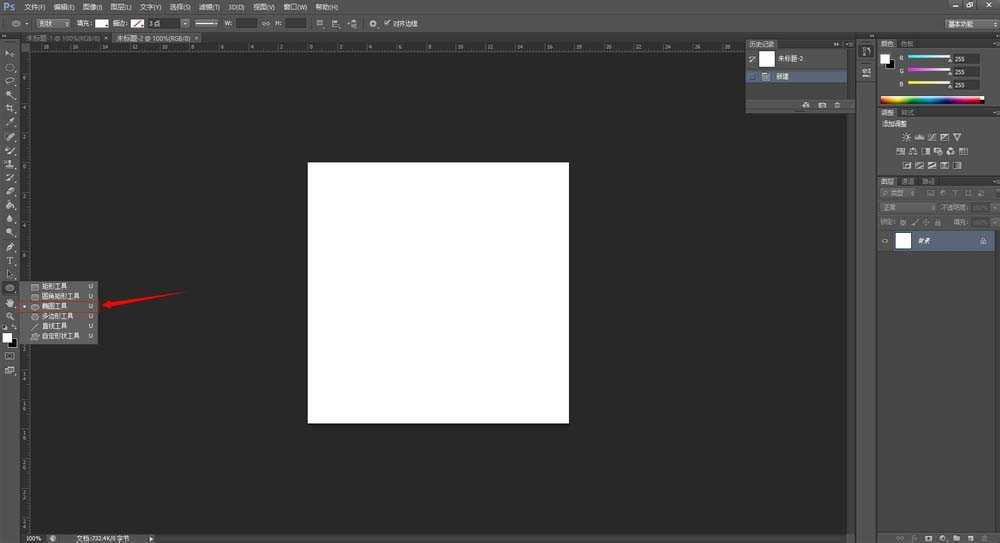The height and width of the screenshot is (543, 1000).
Task: Choose the Polygon tool from the flyout
Action: 55,316
